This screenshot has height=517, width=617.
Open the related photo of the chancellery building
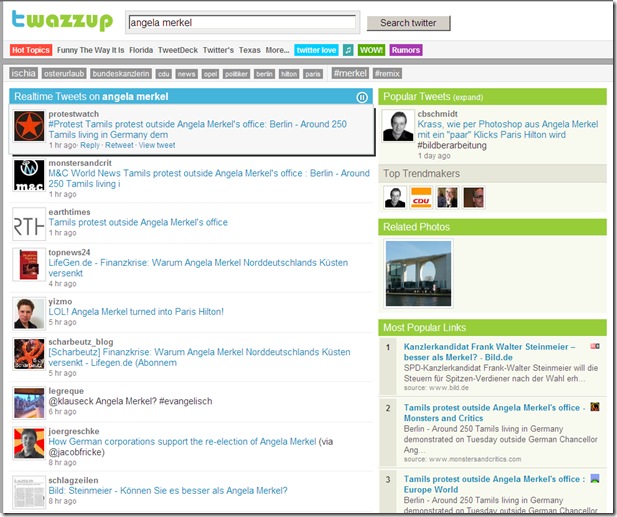click(418, 273)
